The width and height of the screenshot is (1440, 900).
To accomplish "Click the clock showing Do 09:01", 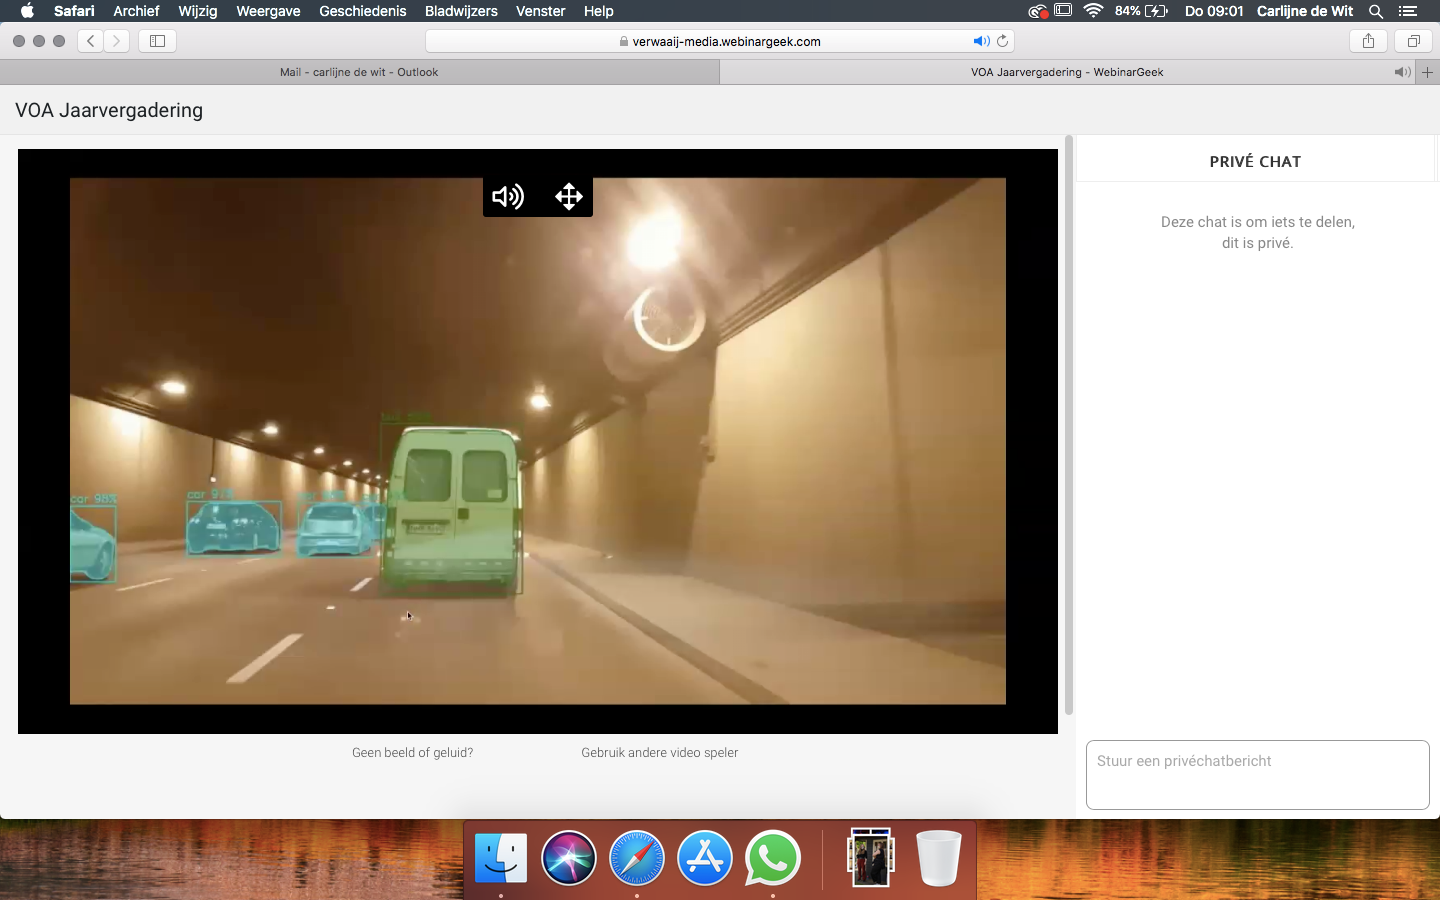I will [x=1214, y=11].
